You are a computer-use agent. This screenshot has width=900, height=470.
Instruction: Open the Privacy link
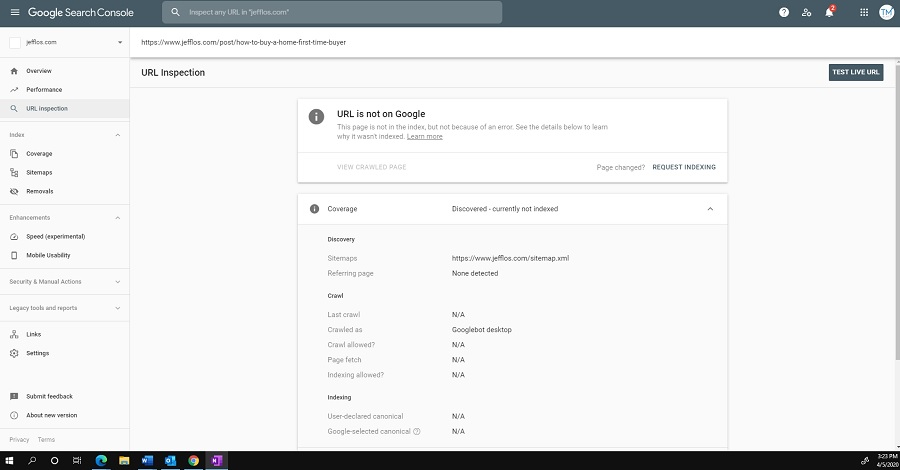[19, 440]
